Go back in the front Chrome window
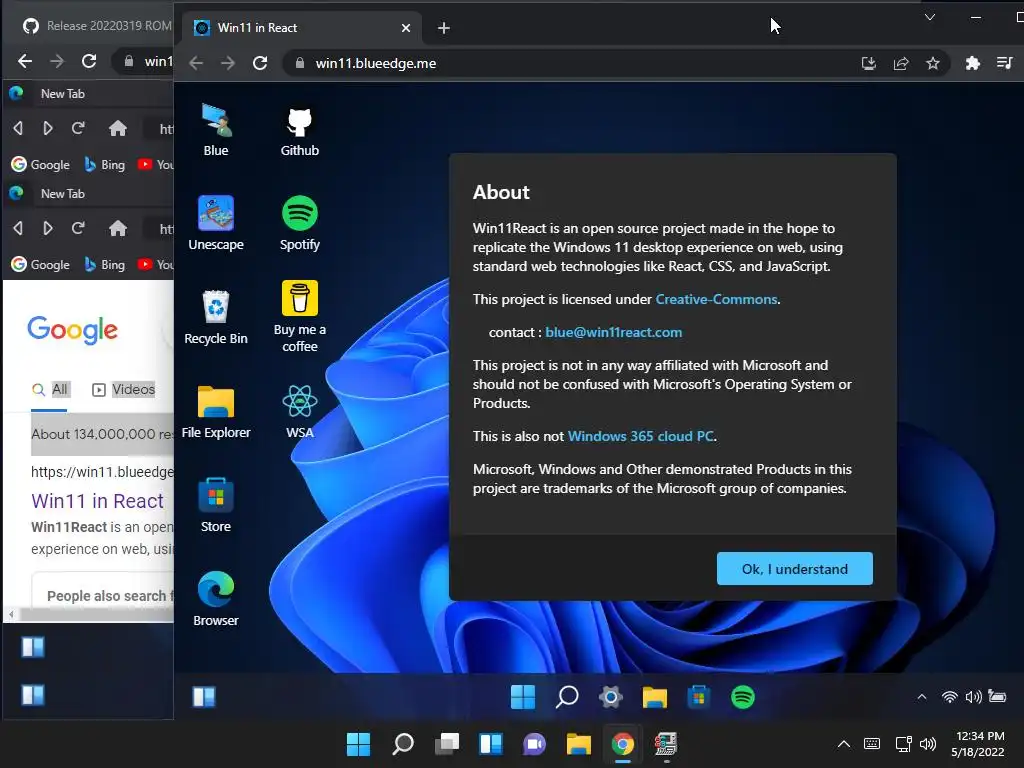 [x=196, y=63]
